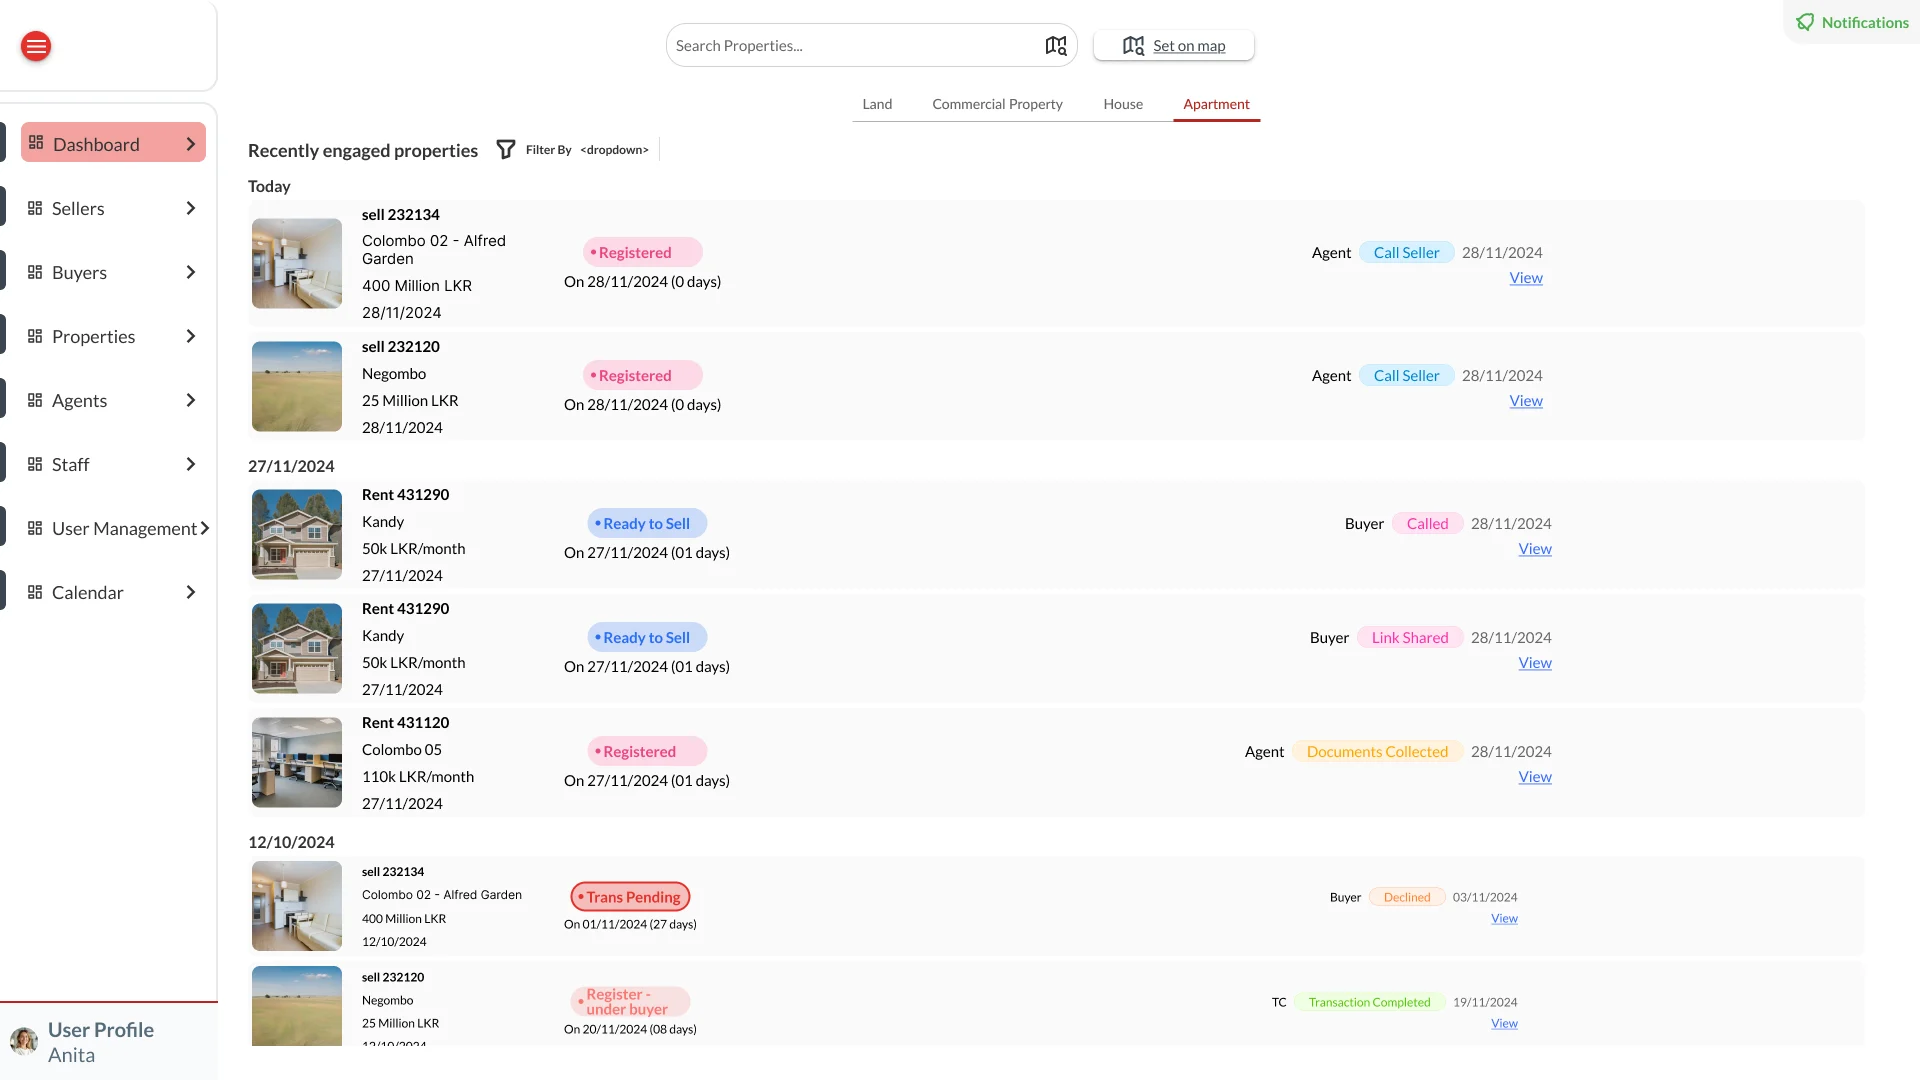Click the User Profile label

(101, 1030)
